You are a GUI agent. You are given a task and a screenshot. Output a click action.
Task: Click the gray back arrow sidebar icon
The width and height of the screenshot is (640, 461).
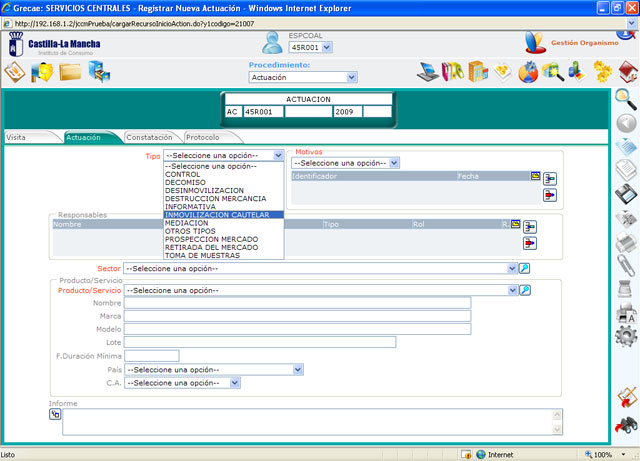(x=626, y=122)
